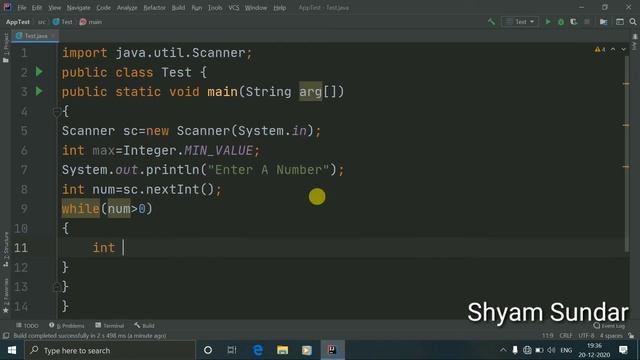The width and height of the screenshot is (640, 360).
Task: Open the Help menu
Action: [x=279, y=8]
